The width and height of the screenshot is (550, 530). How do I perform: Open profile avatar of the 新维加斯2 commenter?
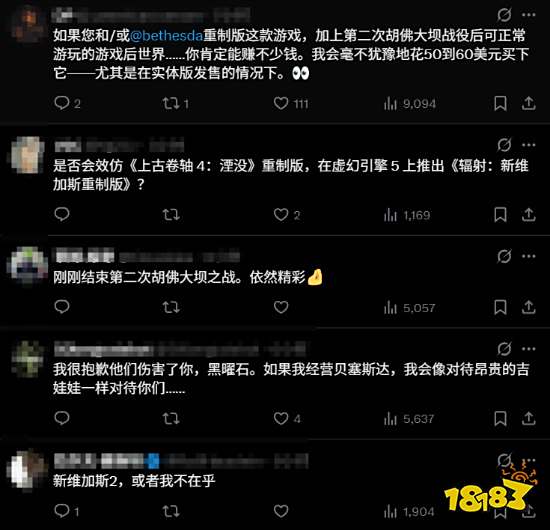pos(28,470)
